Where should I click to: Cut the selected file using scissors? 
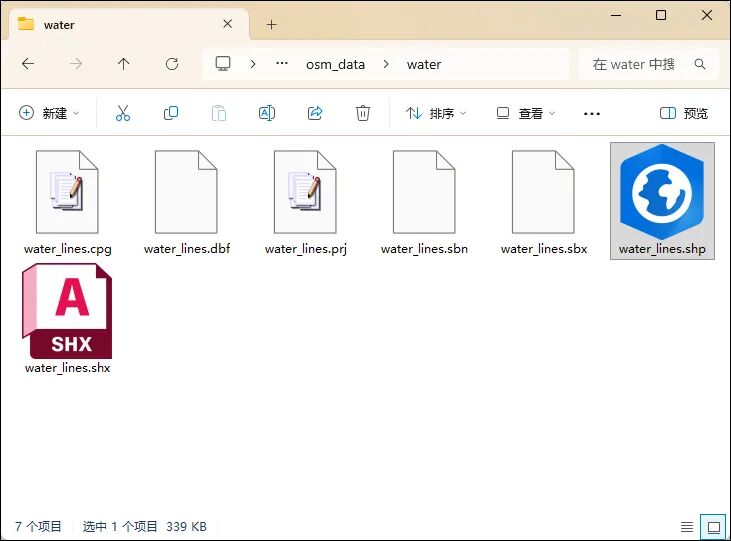point(123,113)
